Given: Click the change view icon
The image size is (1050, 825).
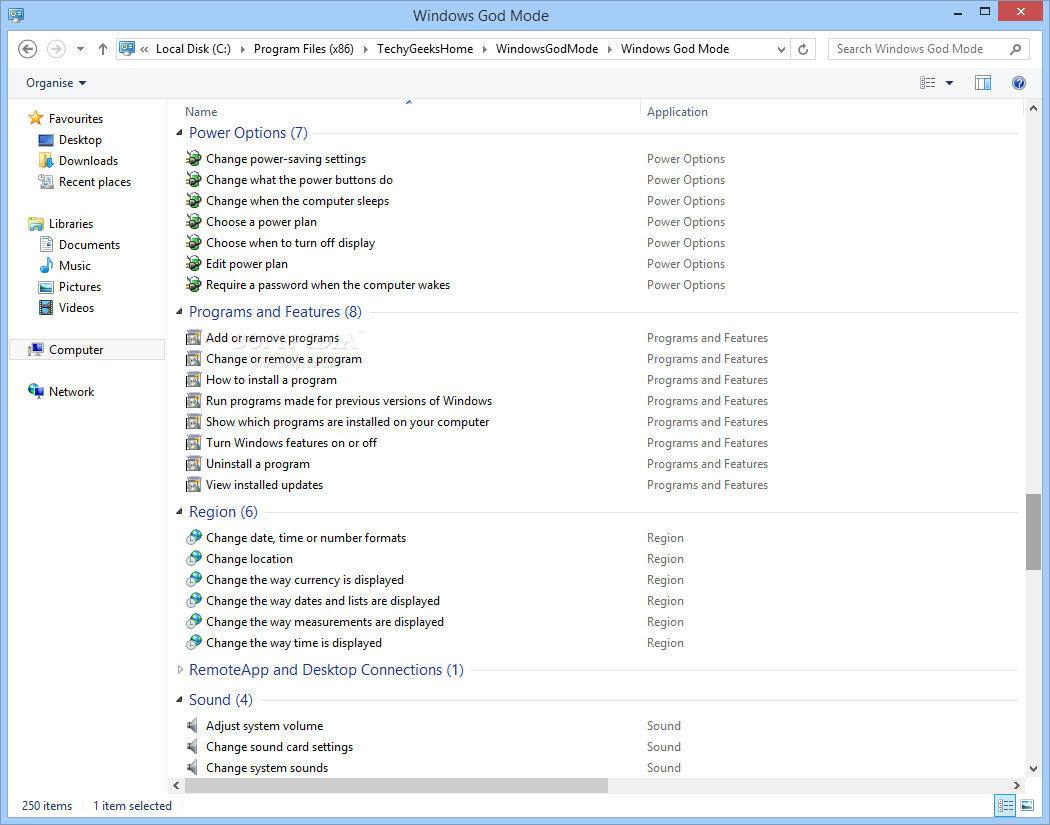Looking at the screenshot, I should point(927,83).
